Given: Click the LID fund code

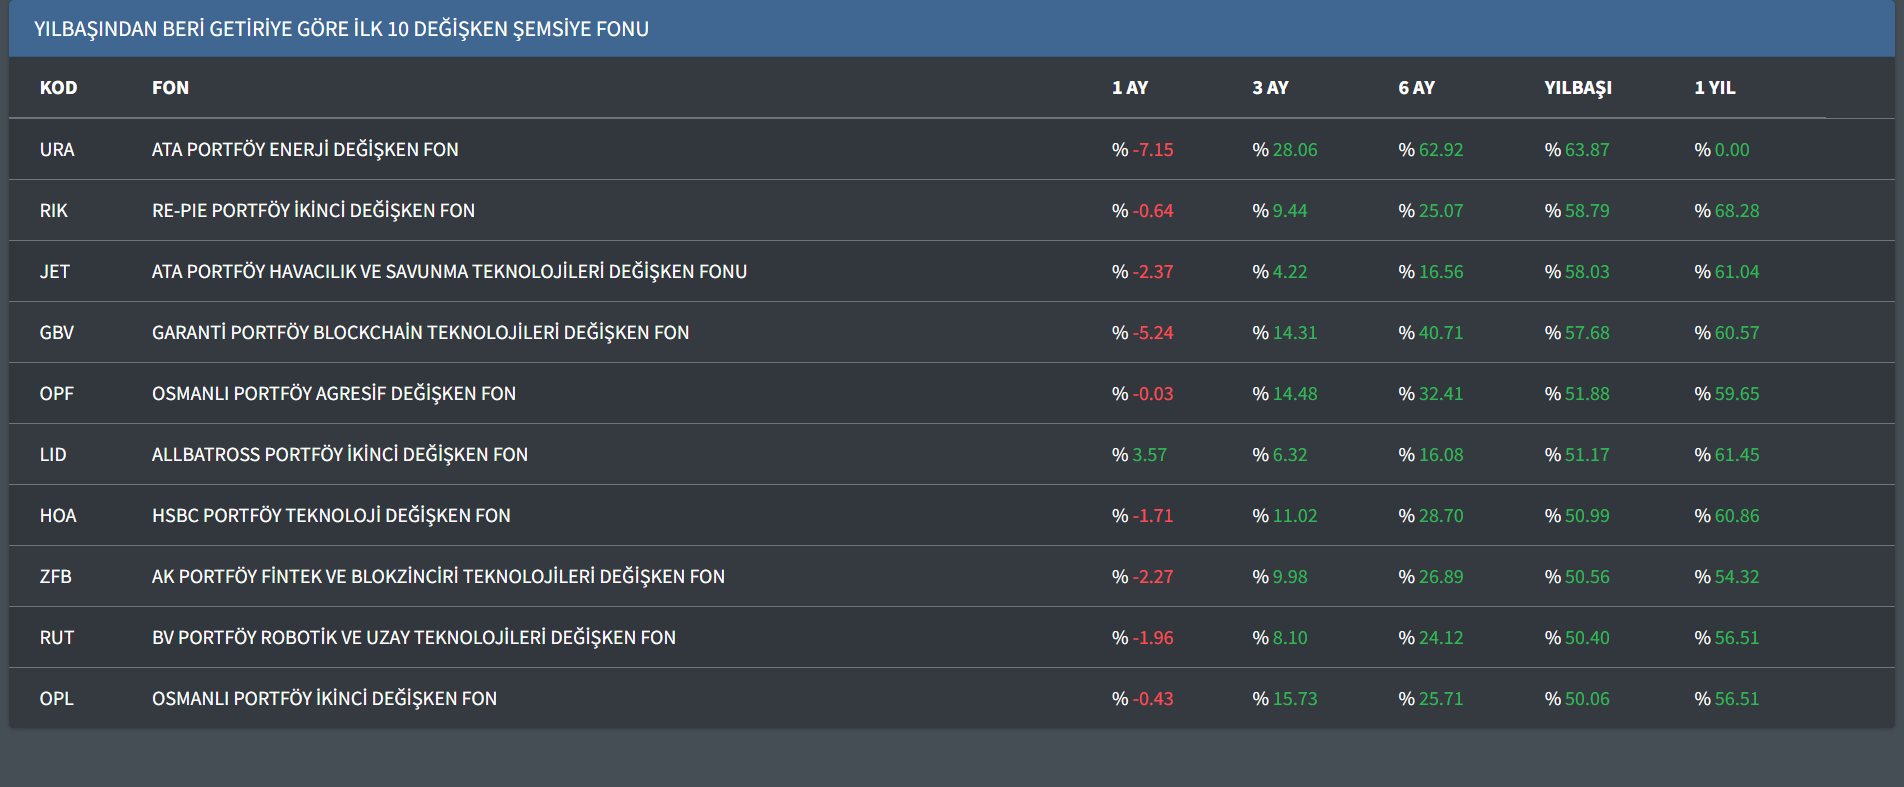Looking at the screenshot, I should pos(53,455).
